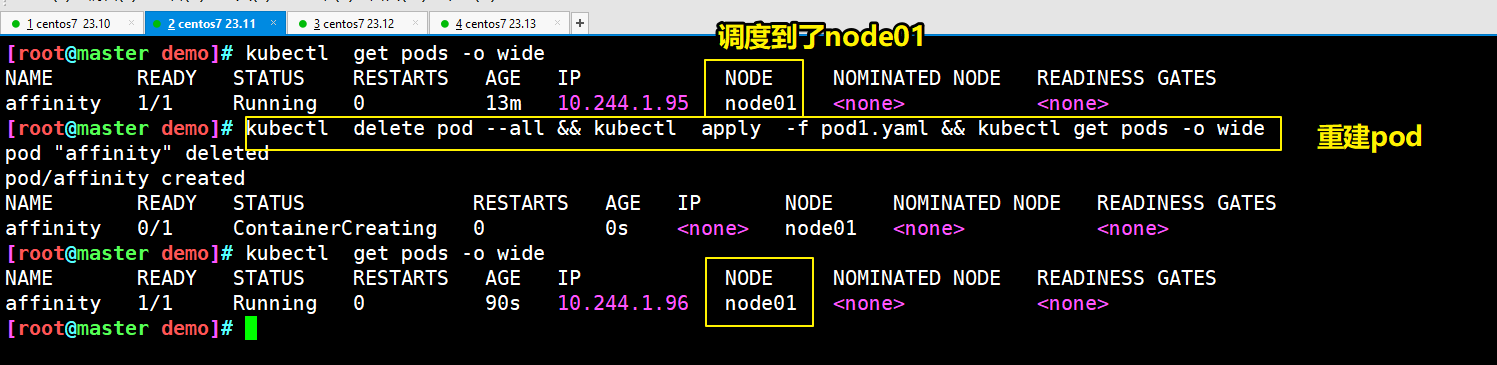Viewport: 1497px width, 365px height.
Task: Click node01 in the 10.244.1.96 row
Action: pyautogui.click(x=761, y=303)
